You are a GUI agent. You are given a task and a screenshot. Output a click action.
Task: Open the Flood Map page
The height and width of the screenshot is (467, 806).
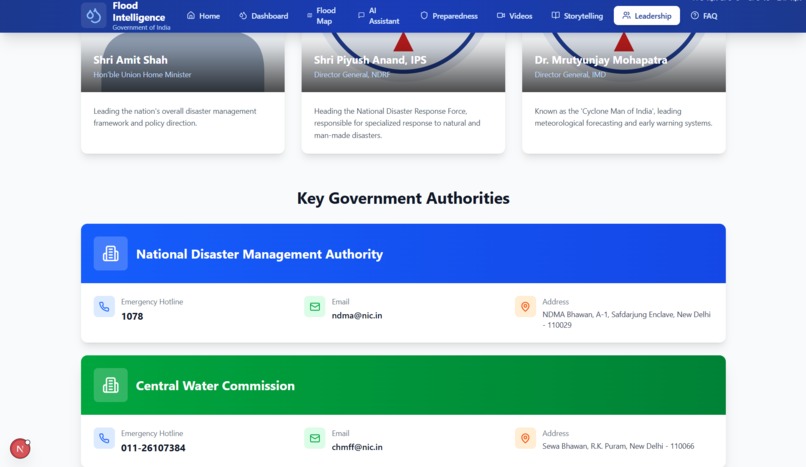pyautogui.click(x=321, y=16)
